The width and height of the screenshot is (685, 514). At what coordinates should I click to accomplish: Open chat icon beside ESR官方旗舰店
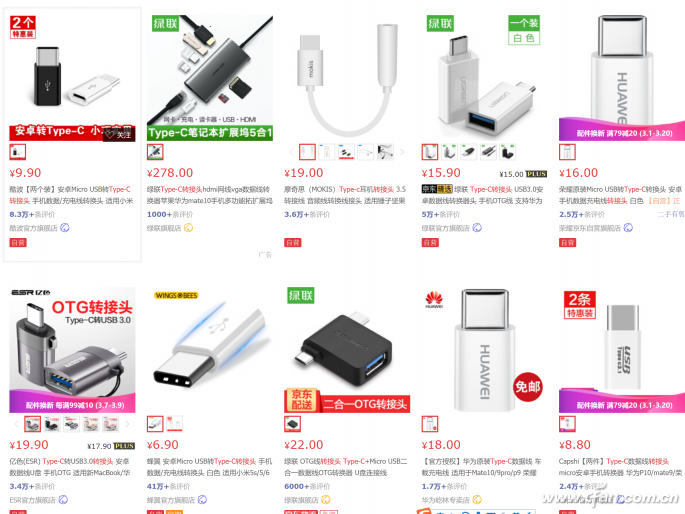pyautogui.click(x=63, y=500)
